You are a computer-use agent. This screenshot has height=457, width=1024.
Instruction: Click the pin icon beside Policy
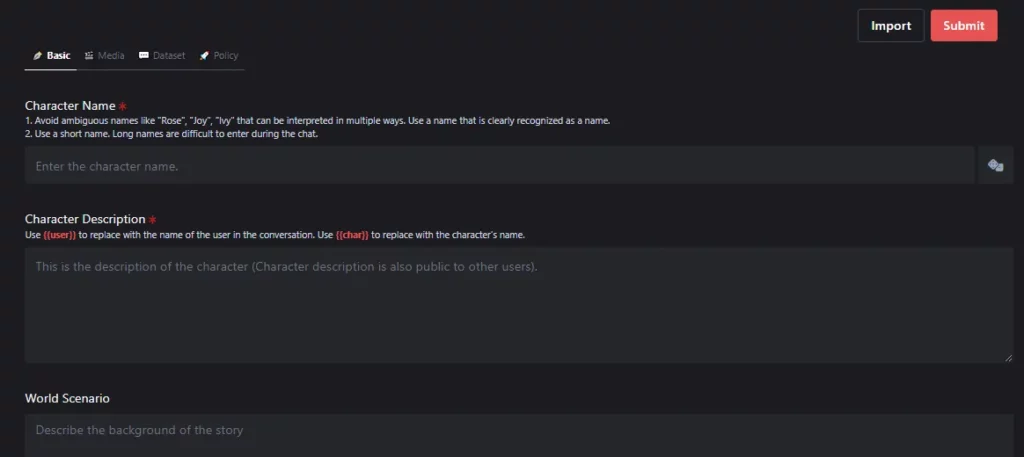(x=204, y=56)
